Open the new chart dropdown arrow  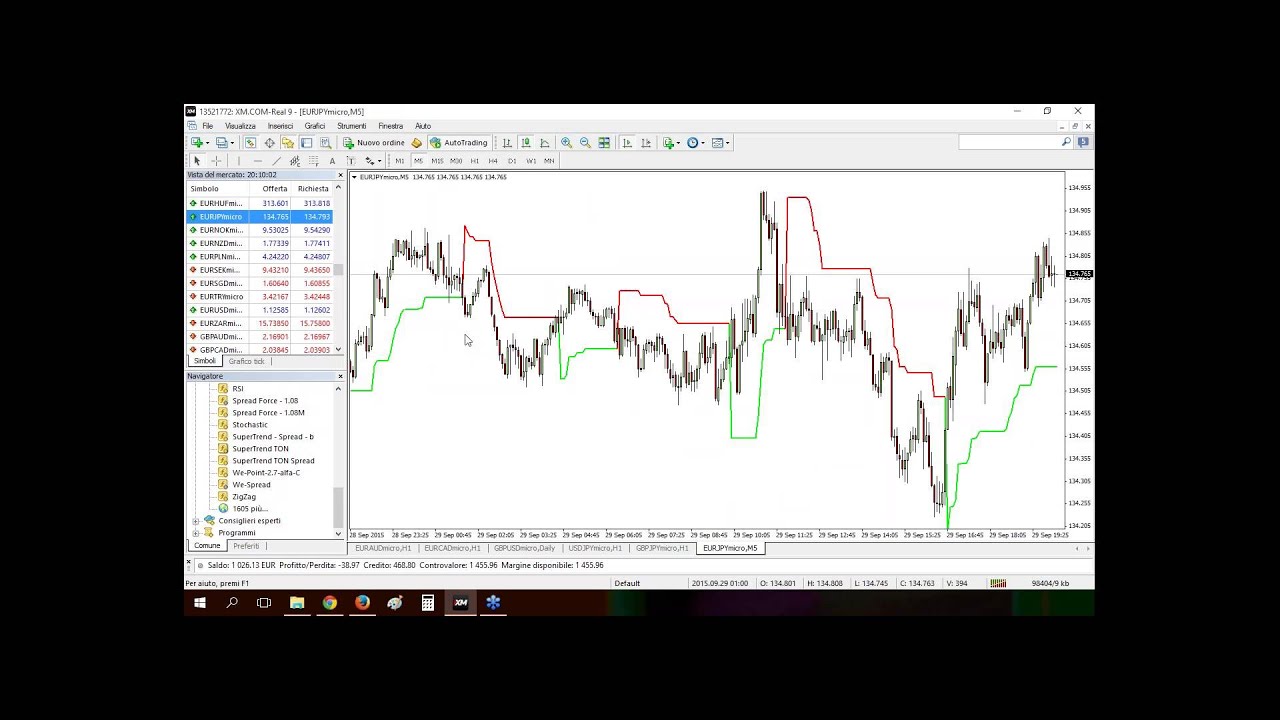click(x=207, y=143)
